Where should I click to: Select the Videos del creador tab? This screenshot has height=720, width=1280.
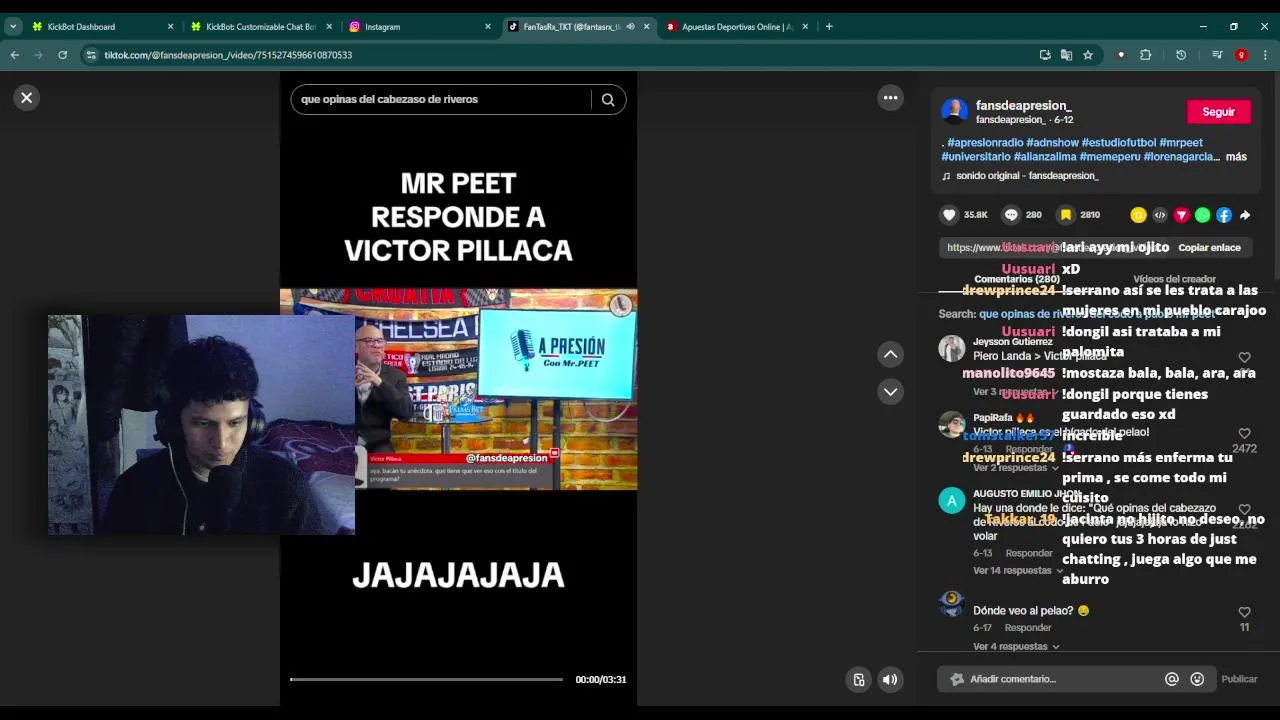[1174, 279]
